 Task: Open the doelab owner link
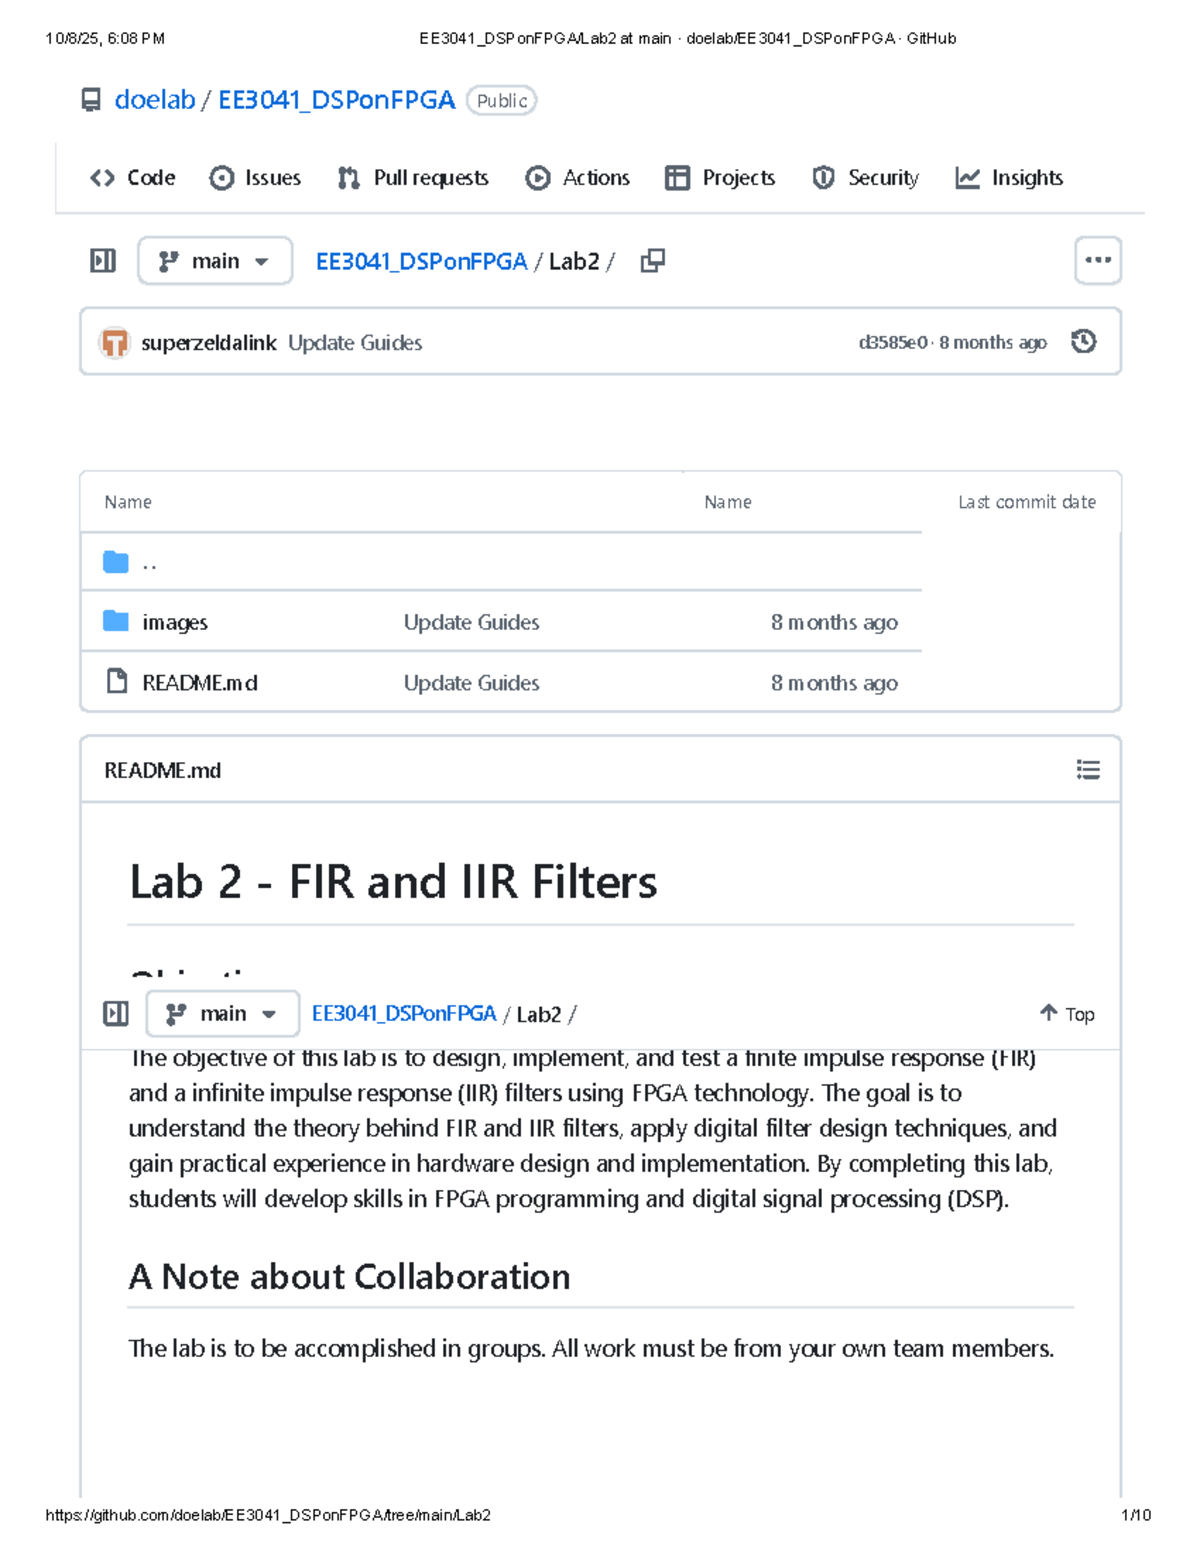(x=155, y=100)
